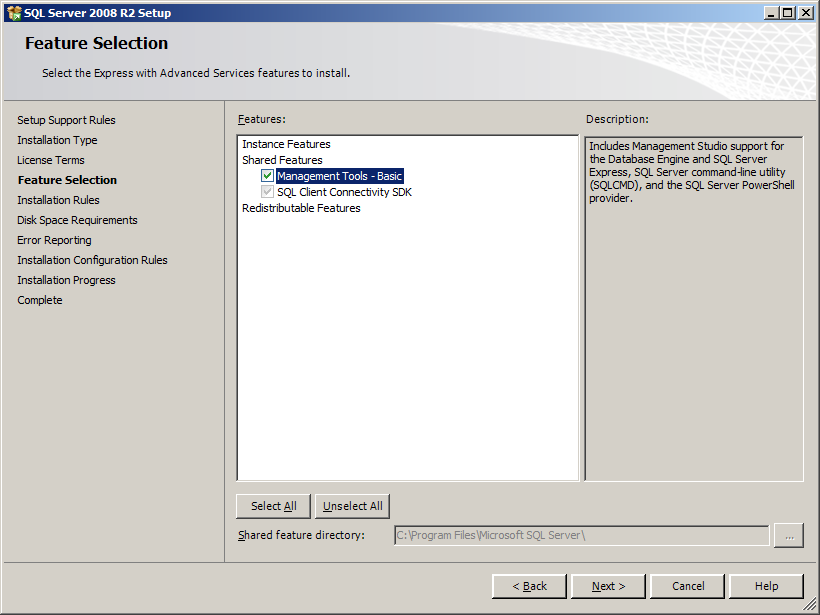Viewport: 820px width, 615px height.
Task: Click the Features: label
Action: (261, 119)
